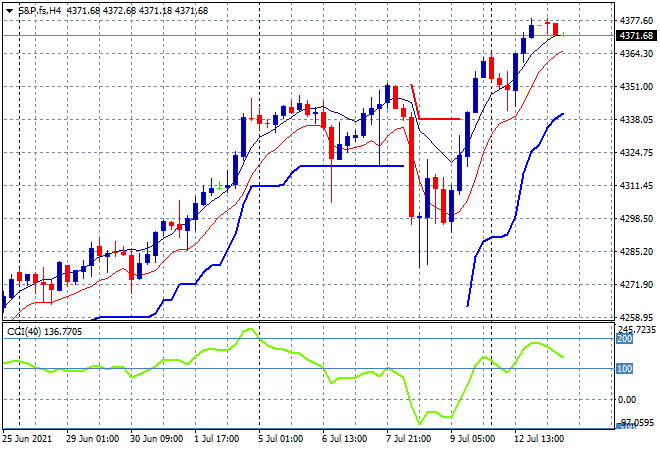Select the CCI 100 level label

coord(625,369)
